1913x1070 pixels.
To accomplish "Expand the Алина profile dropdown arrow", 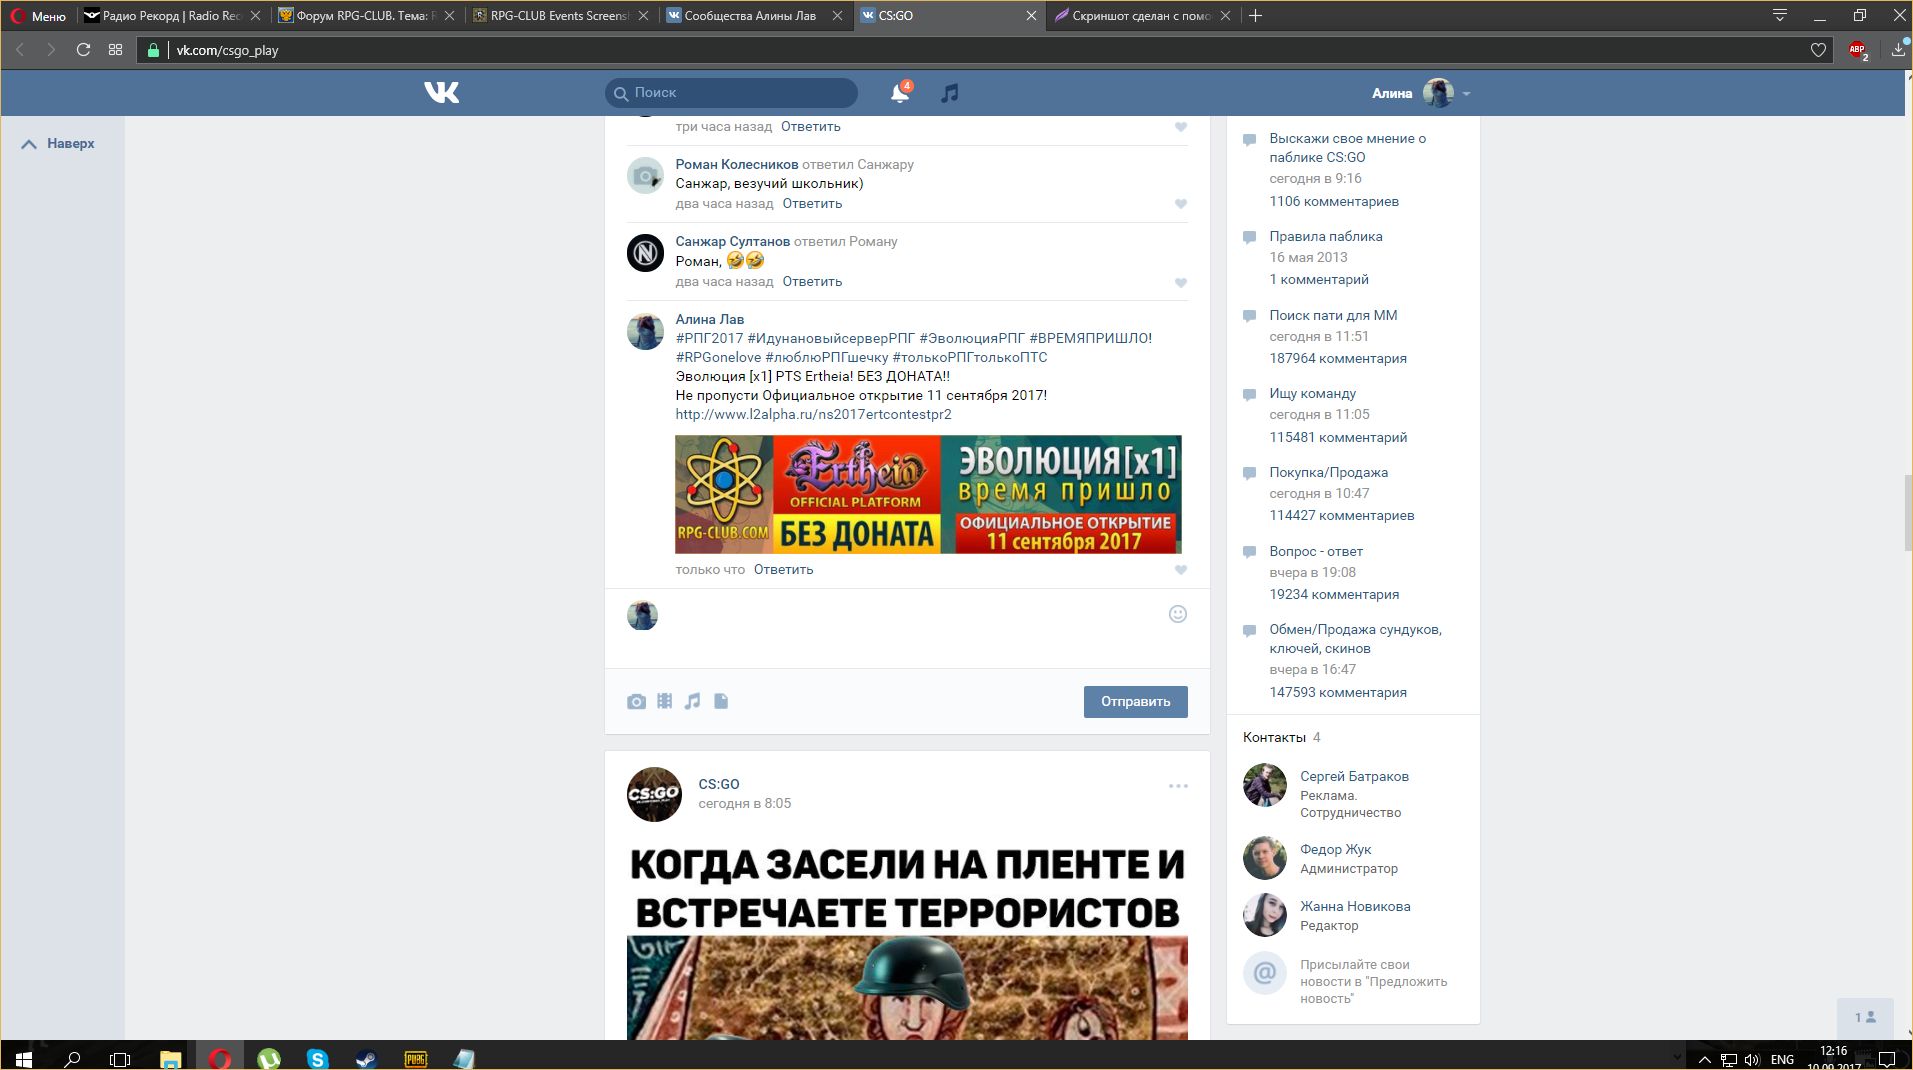I will [1466, 94].
